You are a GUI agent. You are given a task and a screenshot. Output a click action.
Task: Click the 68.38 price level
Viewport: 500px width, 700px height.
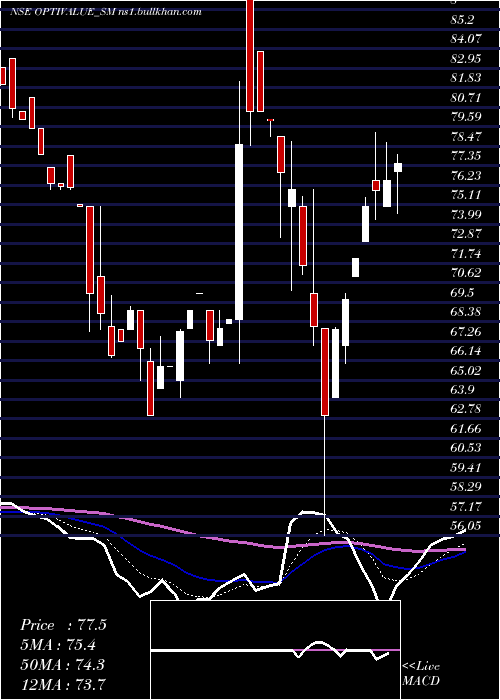click(x=466, y=312)
